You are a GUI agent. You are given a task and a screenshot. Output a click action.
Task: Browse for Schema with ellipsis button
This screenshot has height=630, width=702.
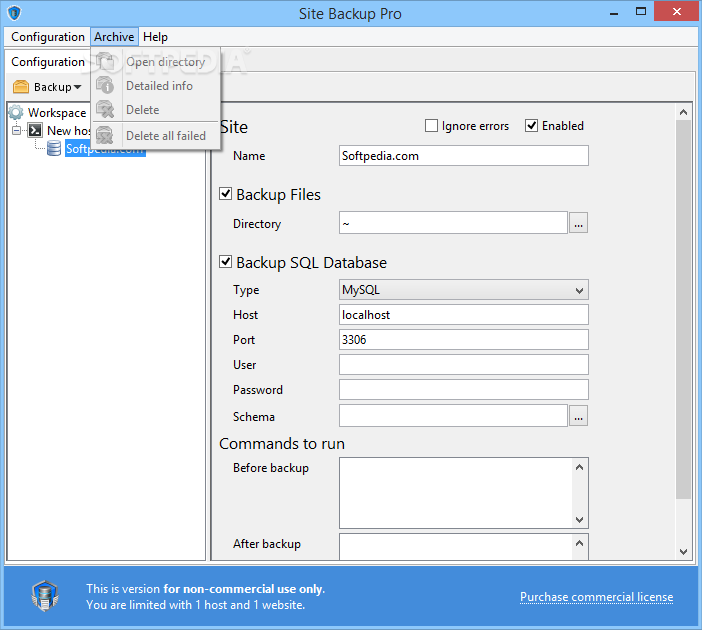click(578, 416)
